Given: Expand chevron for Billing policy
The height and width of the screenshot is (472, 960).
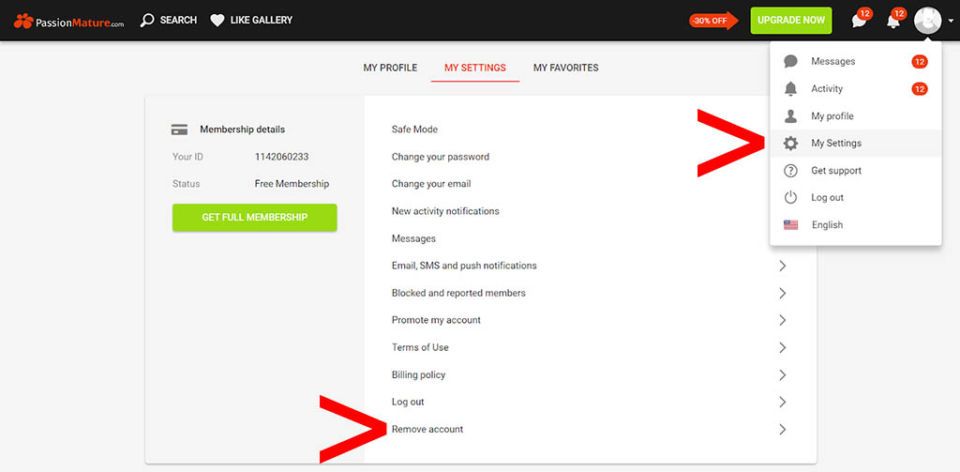Looking at the screenshot, I should (x=782, y=375).
